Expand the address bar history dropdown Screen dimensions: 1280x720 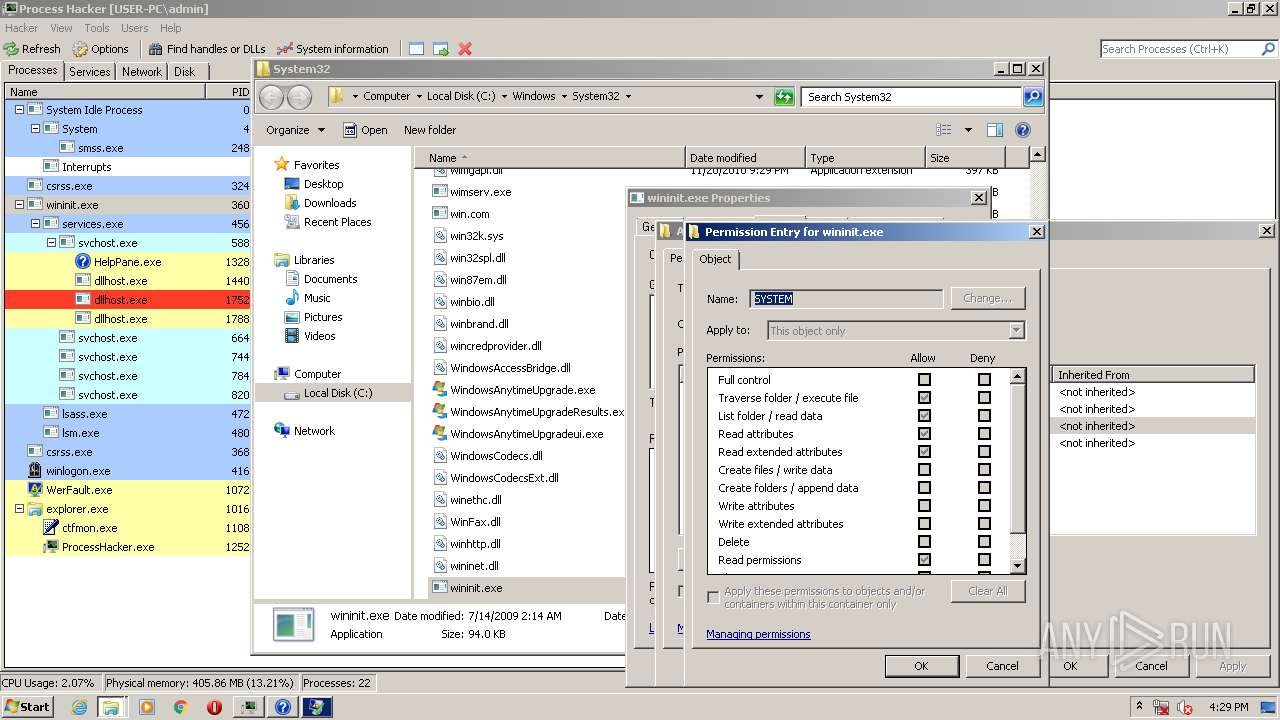tap(760, 97)
